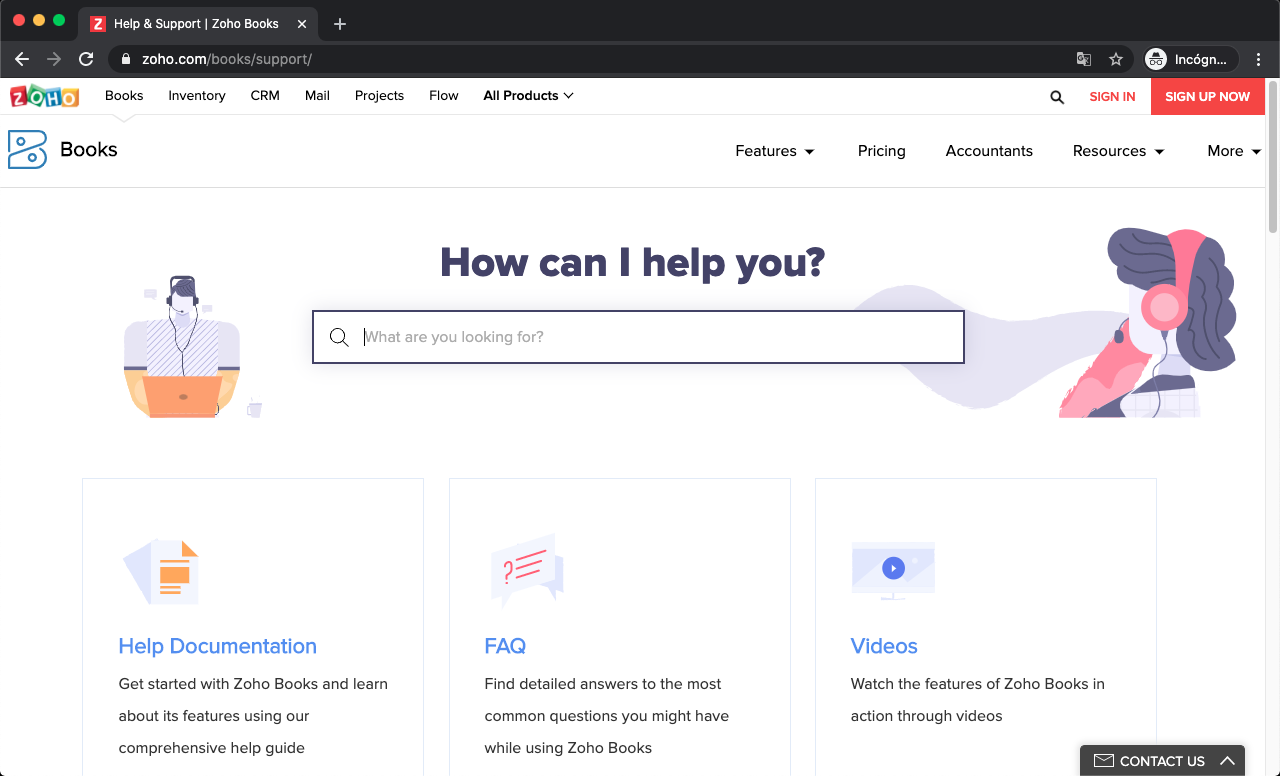1280x776 pixels.
Task: Click the Zoho logo
Action: pyautogui.click(x=44, y=96)
